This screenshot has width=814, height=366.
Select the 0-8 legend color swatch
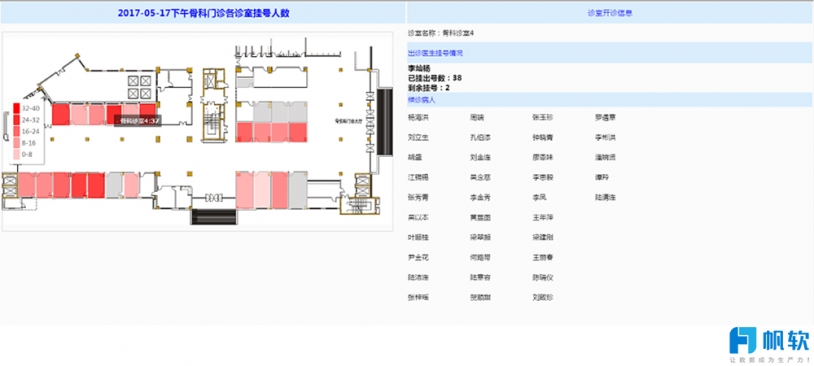click(17, 154)
